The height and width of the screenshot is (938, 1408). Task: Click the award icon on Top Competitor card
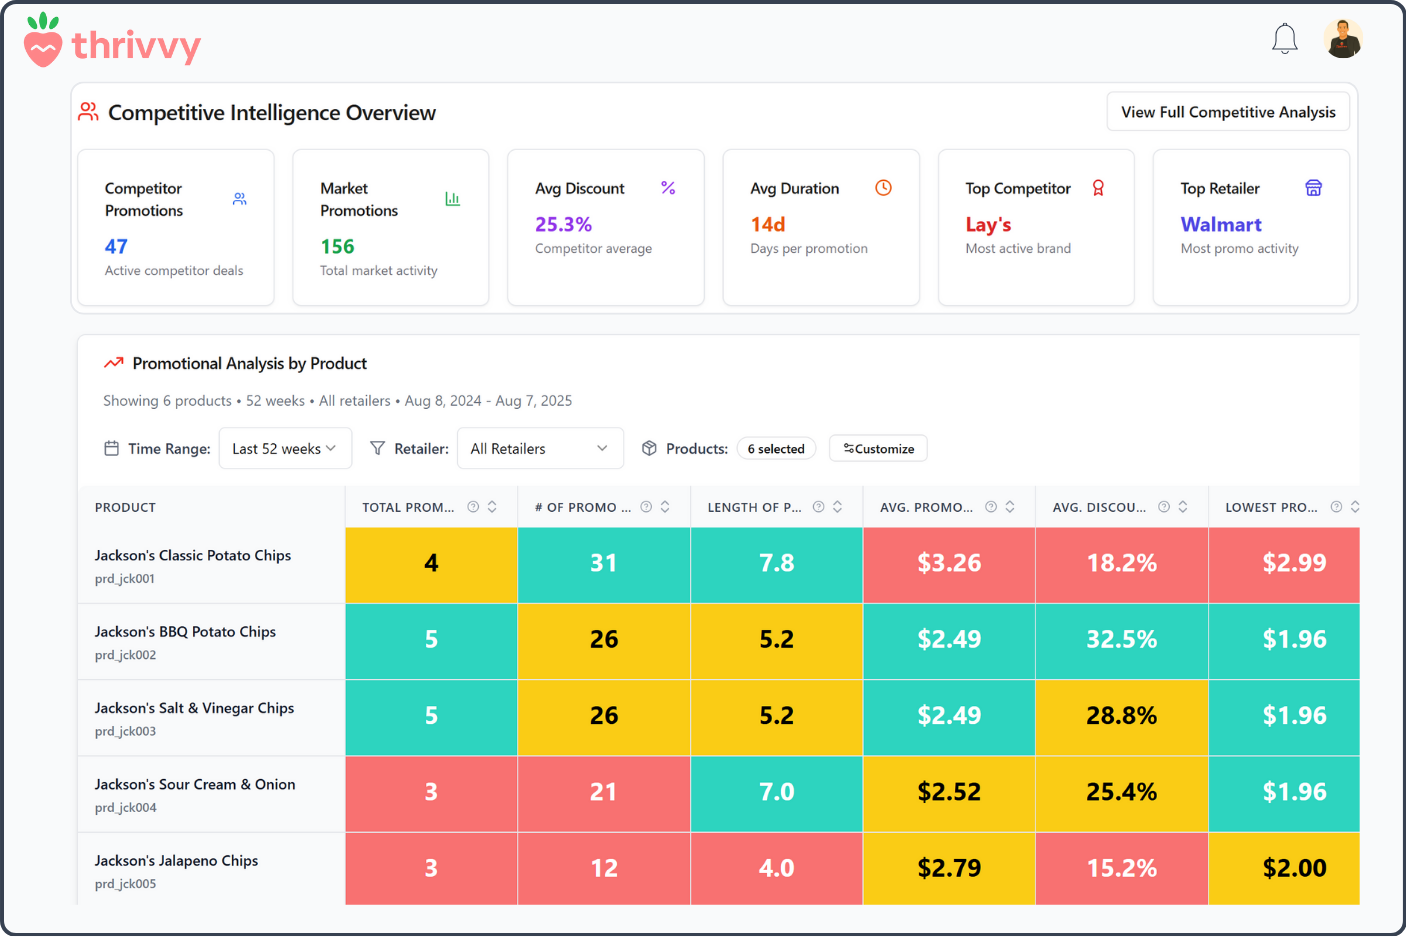[1098, 187]
